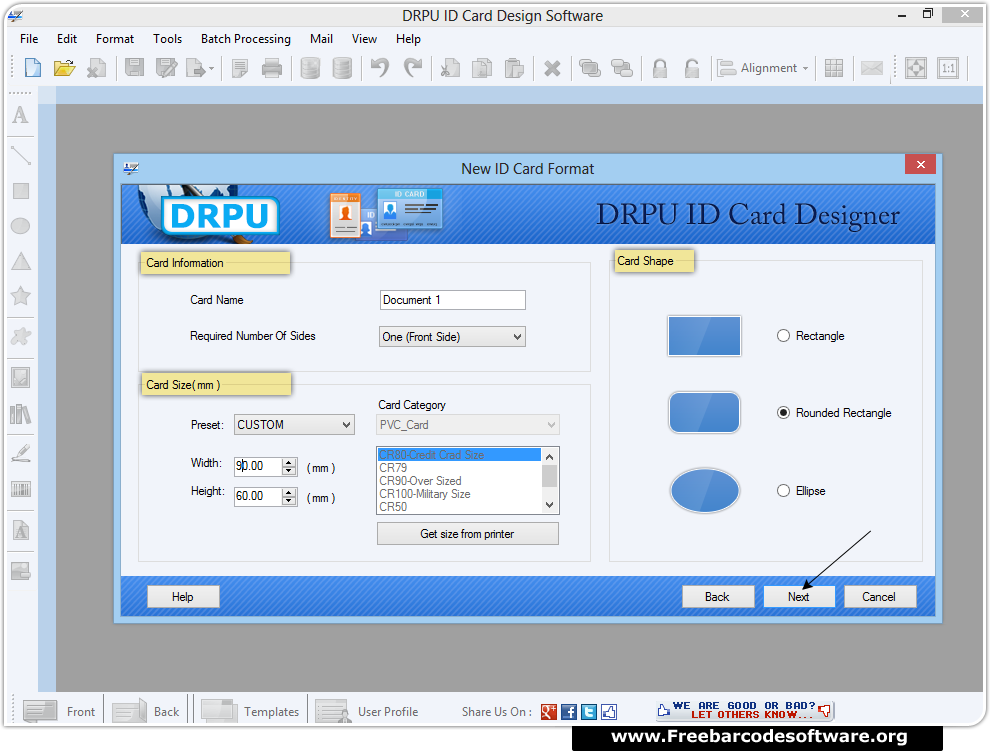Select the Ellipse shape tool in sidebar
The width and height of the screenshot is (990, 751).
click(x=20, y=225)
